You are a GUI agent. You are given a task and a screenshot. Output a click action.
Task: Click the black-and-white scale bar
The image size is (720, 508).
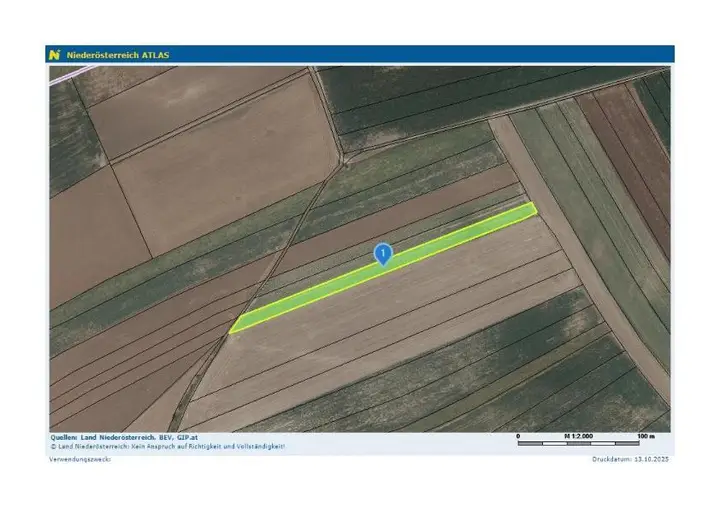click(581, 443)
